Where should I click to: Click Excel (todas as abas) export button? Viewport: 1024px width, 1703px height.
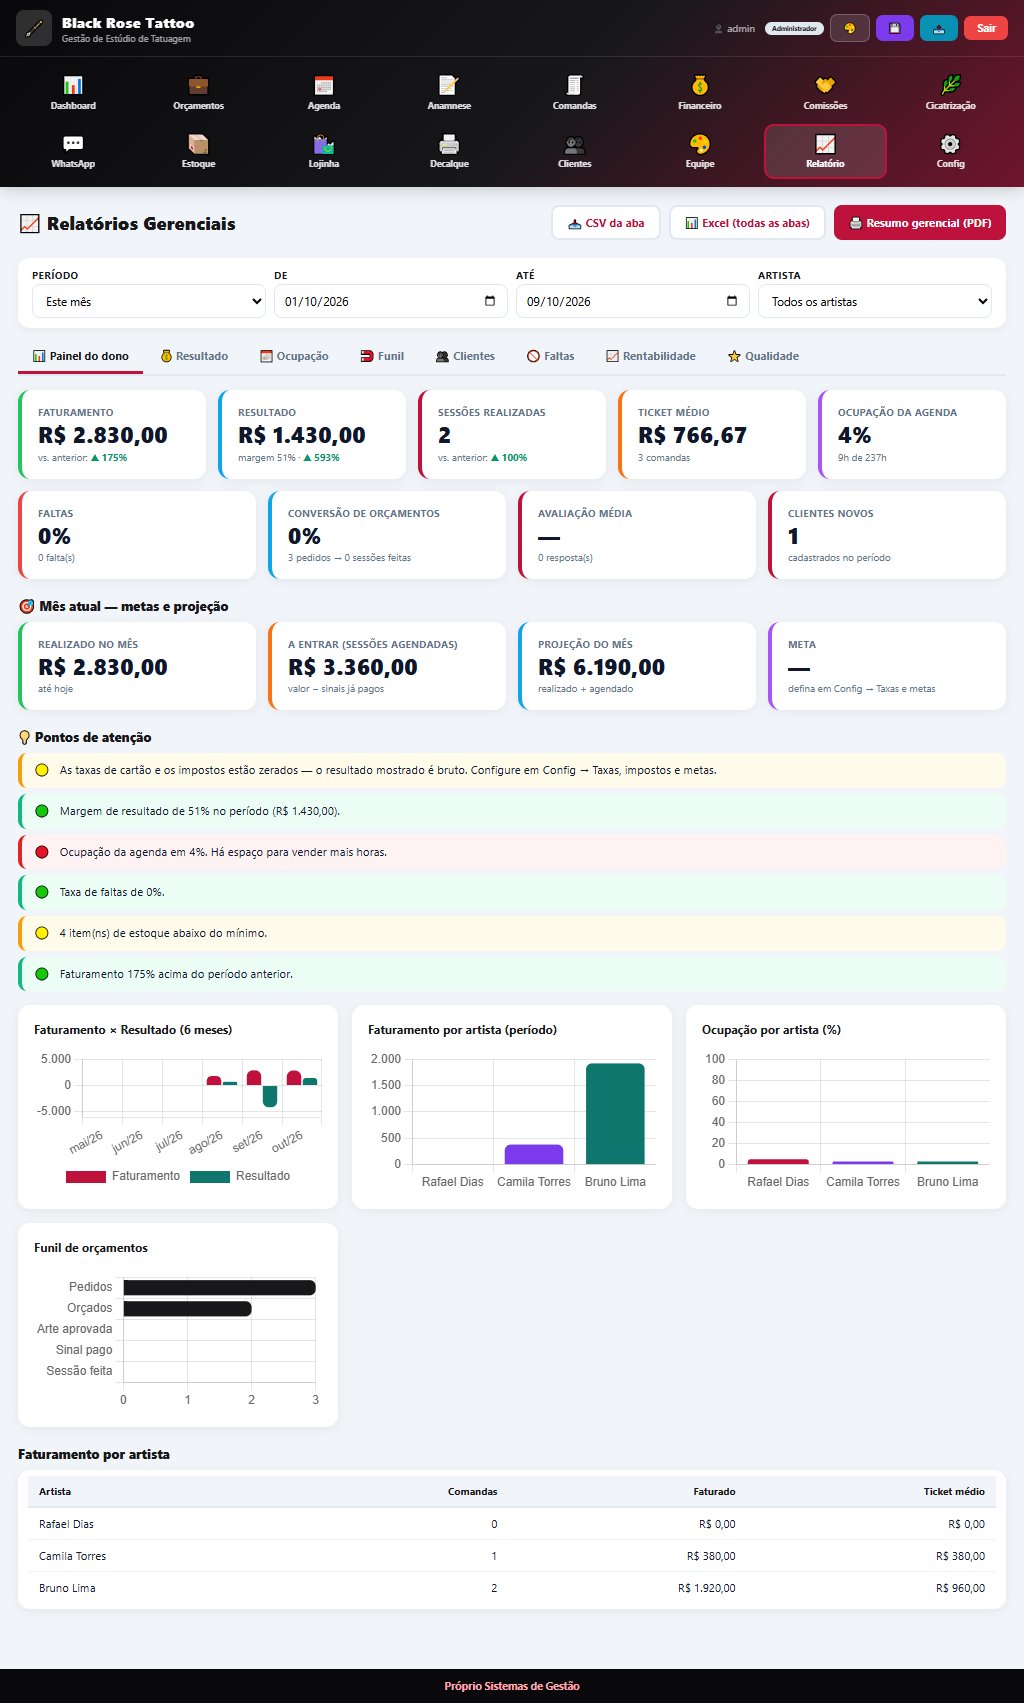coord(747,223)
